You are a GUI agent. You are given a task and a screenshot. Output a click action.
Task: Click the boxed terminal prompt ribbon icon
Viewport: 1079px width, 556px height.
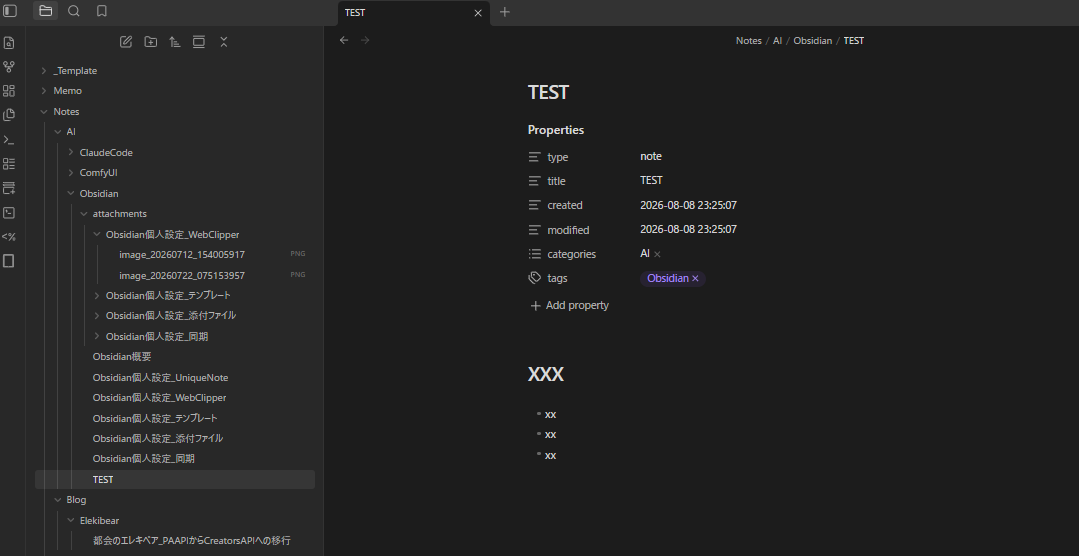coord(9,213)
